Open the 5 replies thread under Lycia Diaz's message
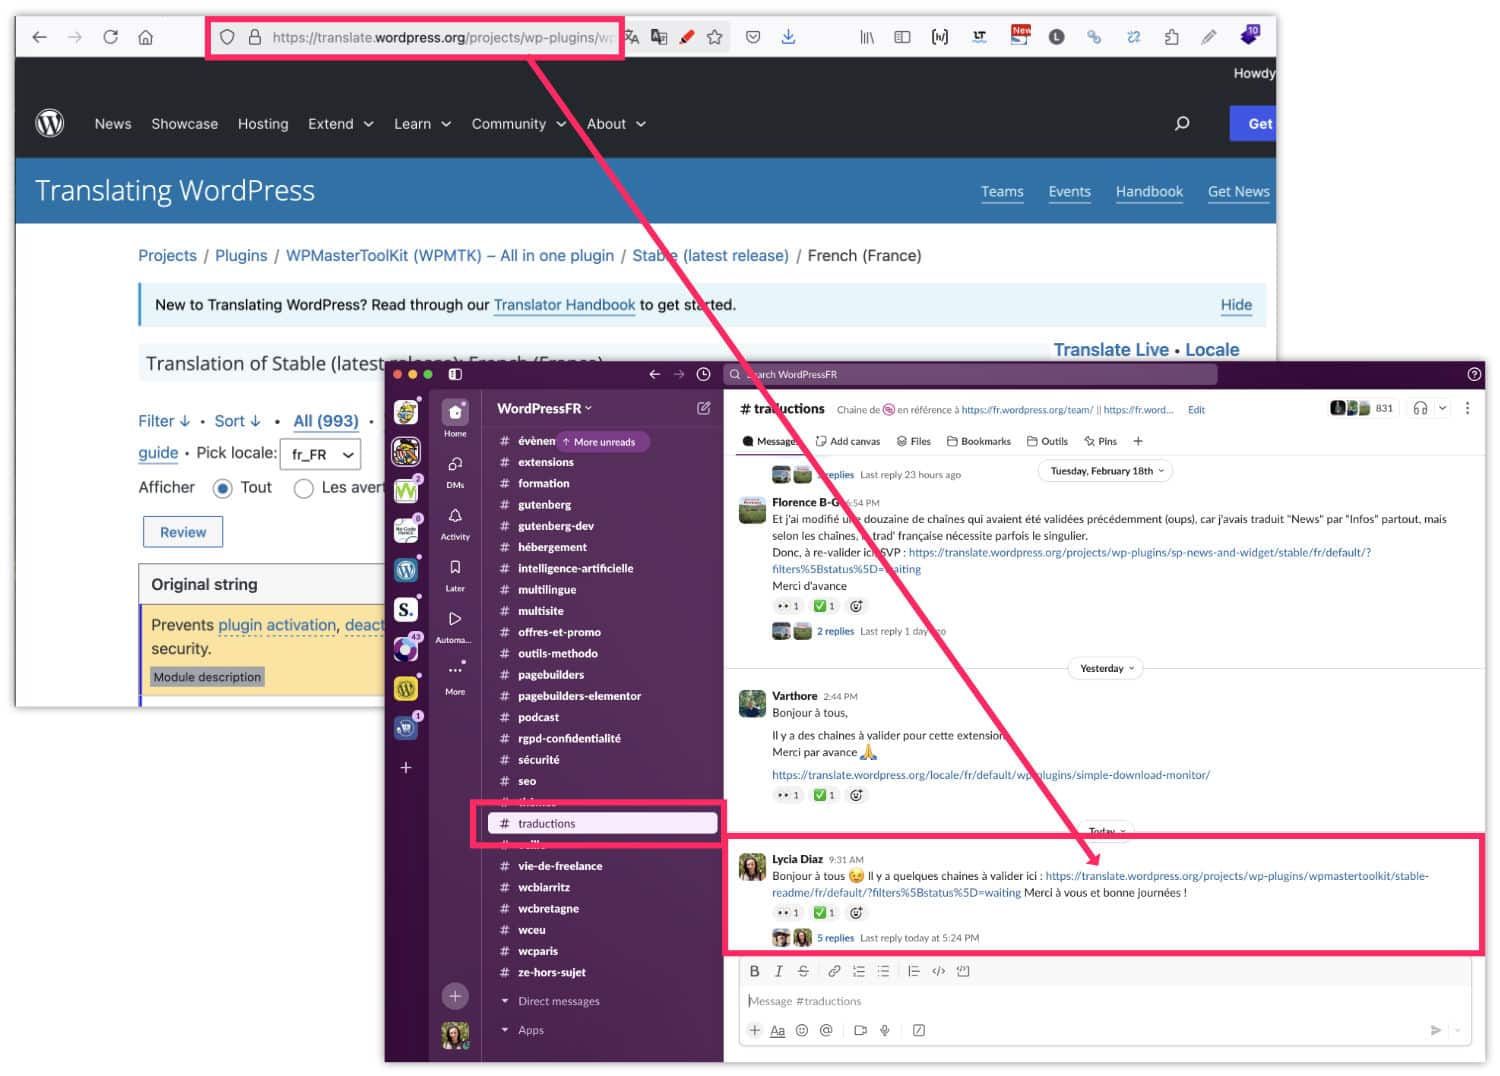The height and width of the screenshot is (1076, 1500). click(x=835, y=938)
